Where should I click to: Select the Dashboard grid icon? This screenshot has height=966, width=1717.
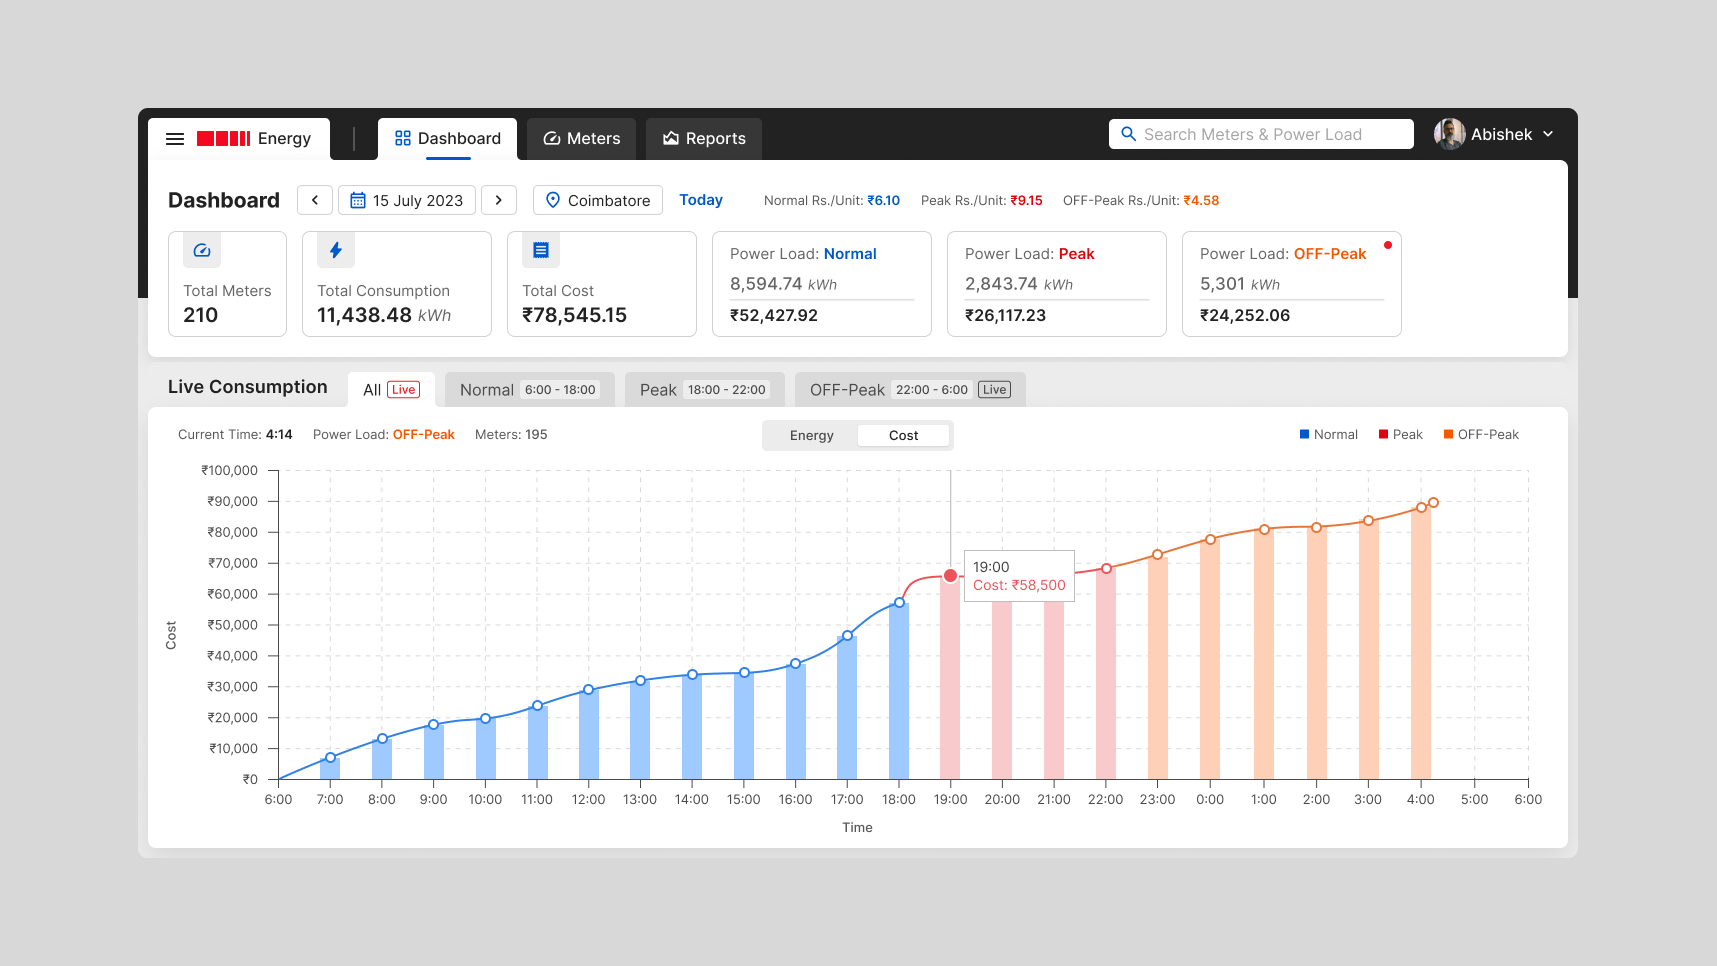pos(403,138)
